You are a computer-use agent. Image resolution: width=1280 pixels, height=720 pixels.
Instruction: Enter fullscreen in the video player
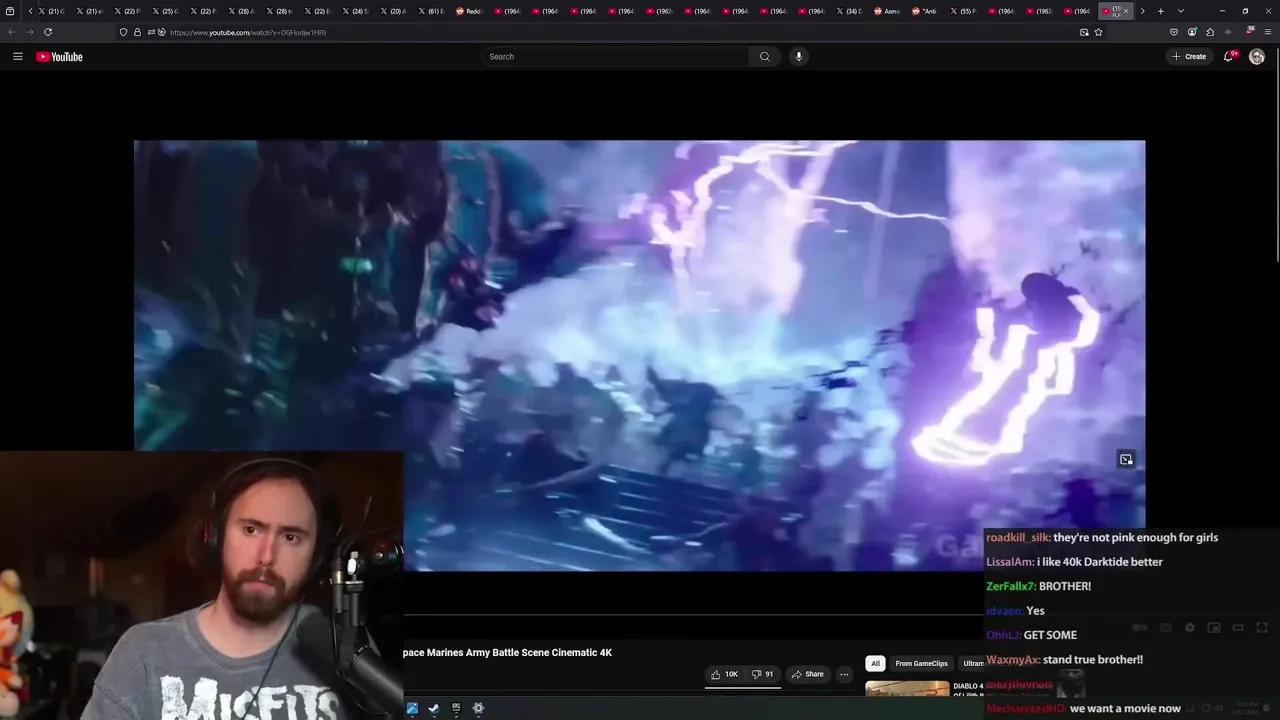1262,628
